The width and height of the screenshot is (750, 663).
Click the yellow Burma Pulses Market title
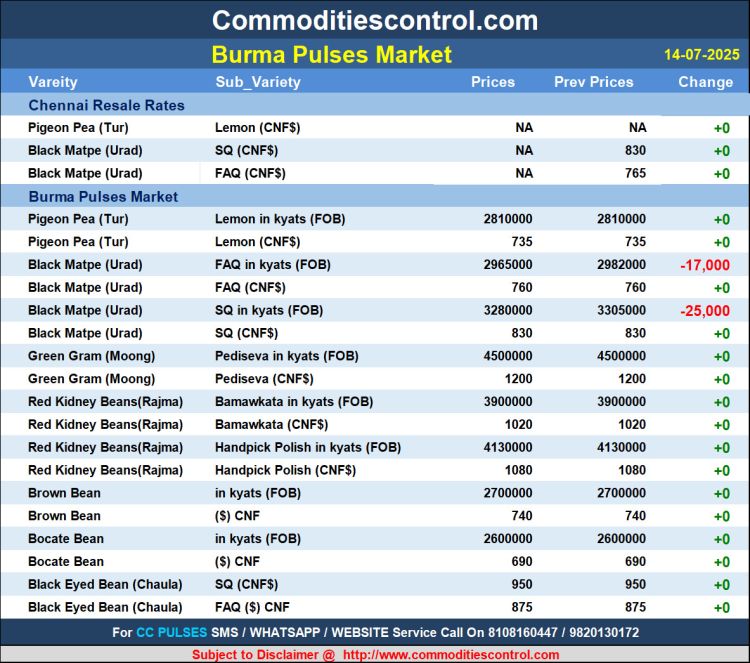332,54
